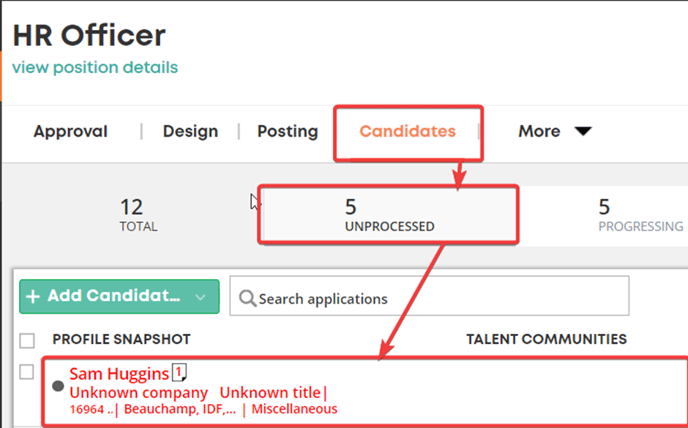Open the Add Candidate dropdown chevron

[x=200, y=297]
